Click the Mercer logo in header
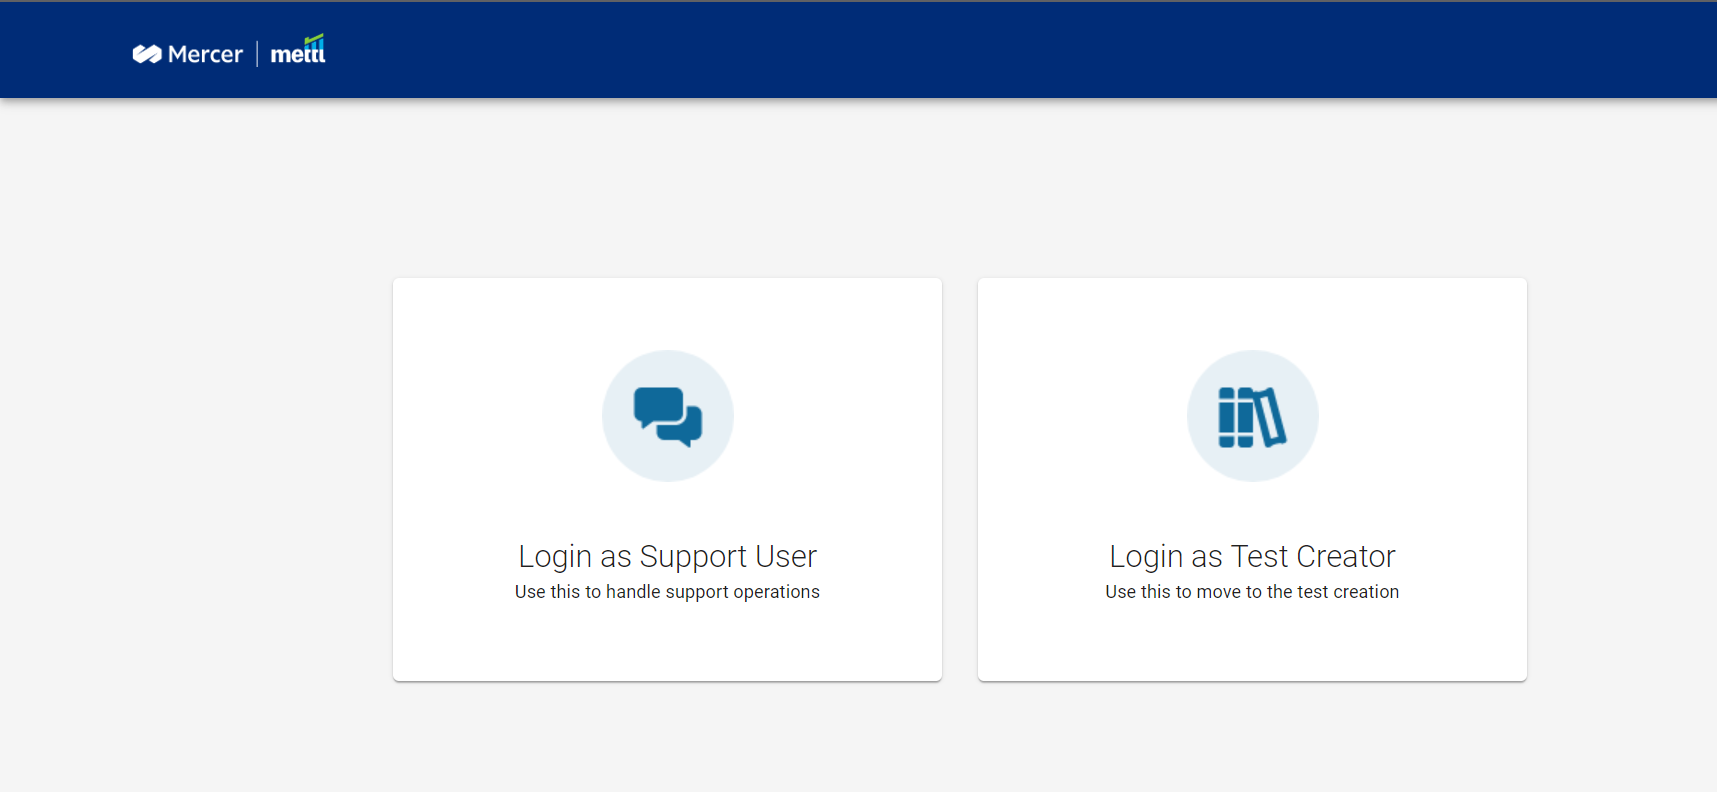Screen dimensions: 1717x792 pyautogui.click(x=188, y=54)
